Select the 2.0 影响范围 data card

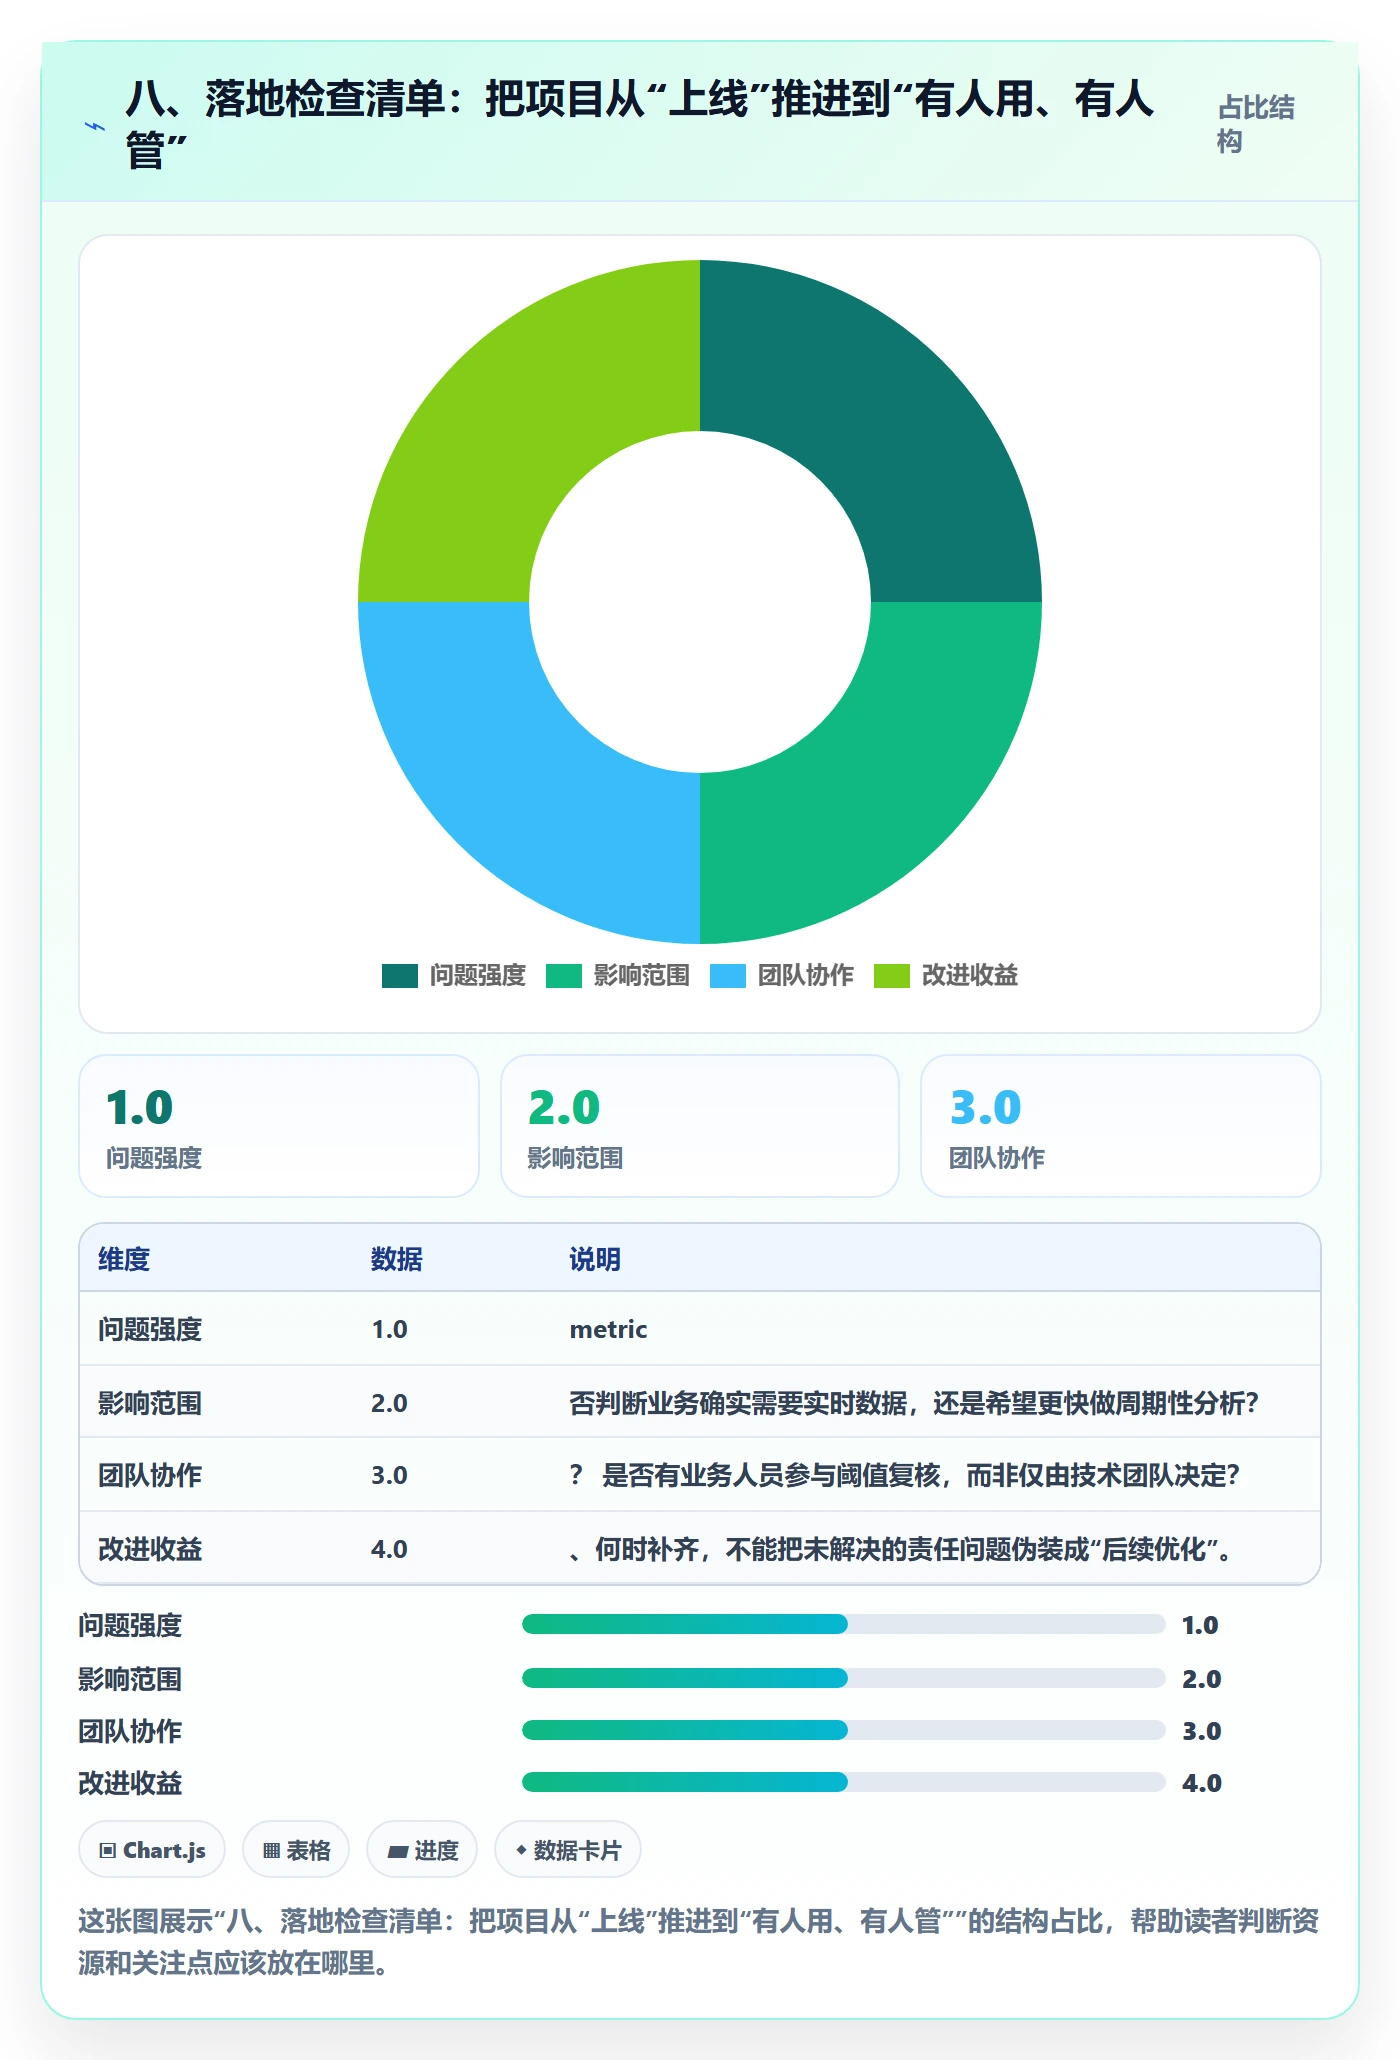click(700, 1126)
